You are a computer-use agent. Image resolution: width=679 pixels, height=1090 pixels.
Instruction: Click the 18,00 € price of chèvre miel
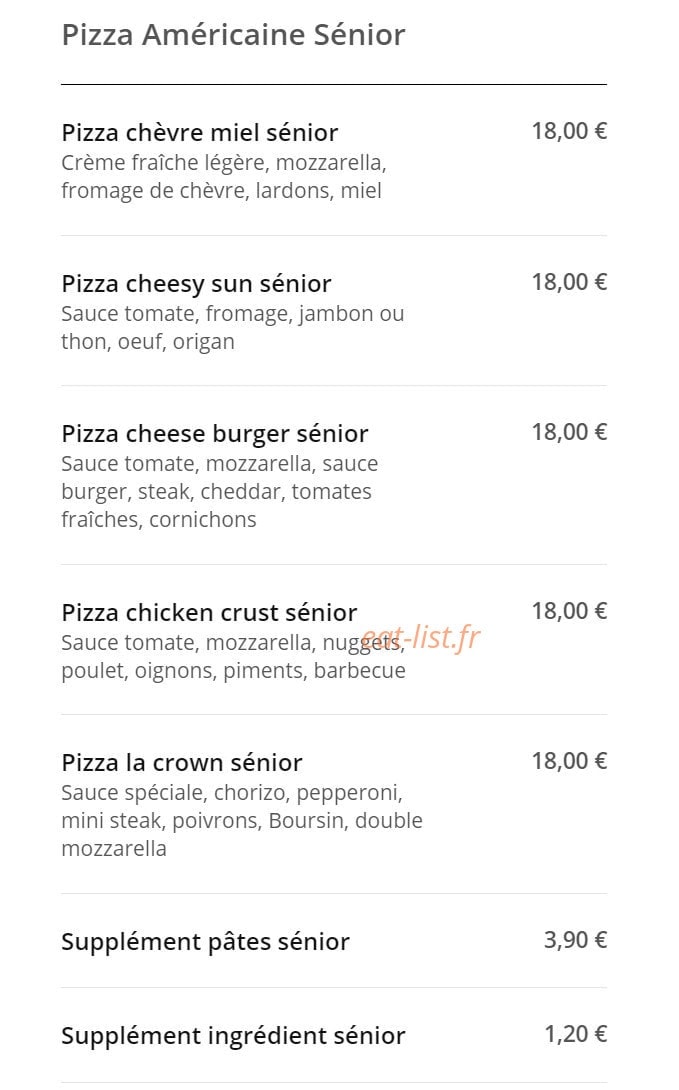[569, 131]
